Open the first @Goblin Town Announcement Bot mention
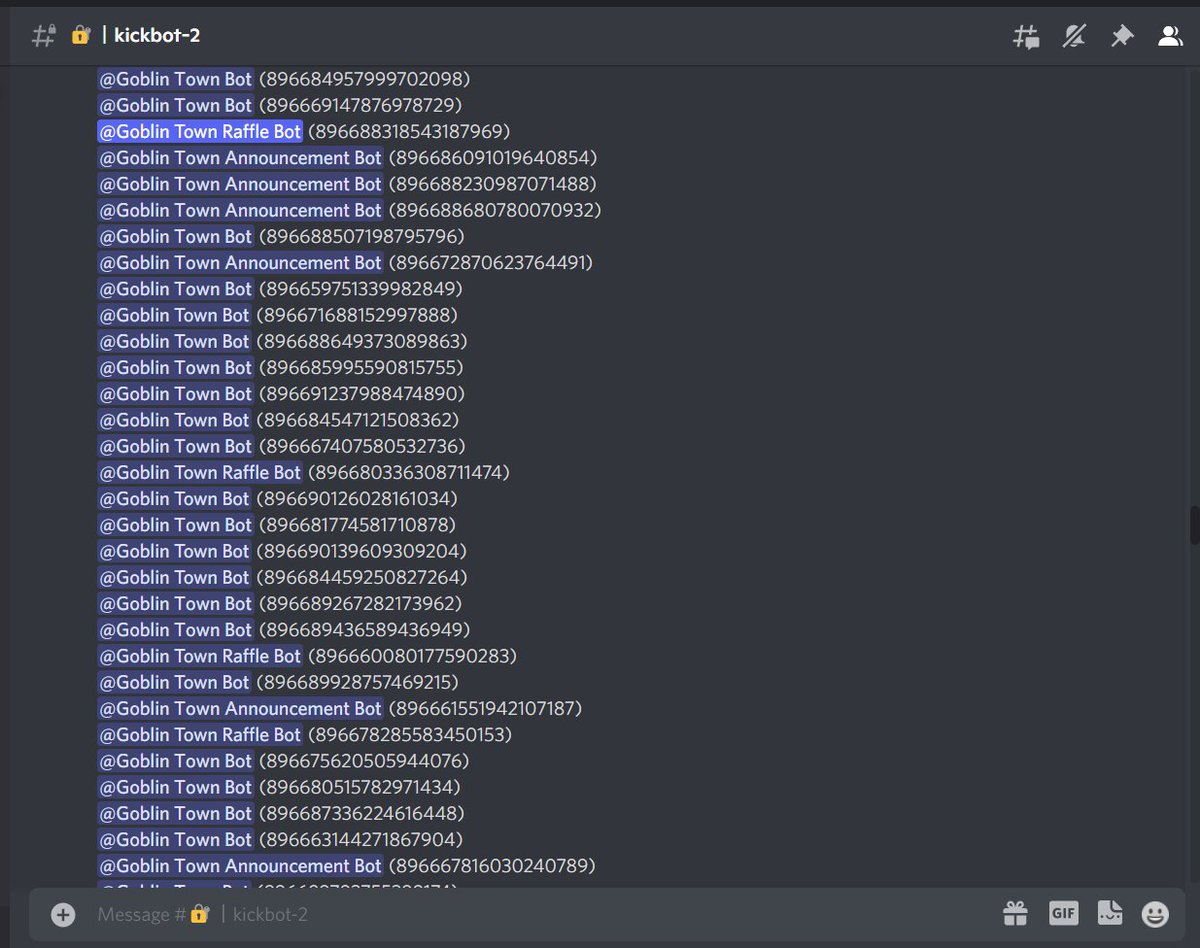The height and width of the screenshot is (948, 1200). [240, 158]
